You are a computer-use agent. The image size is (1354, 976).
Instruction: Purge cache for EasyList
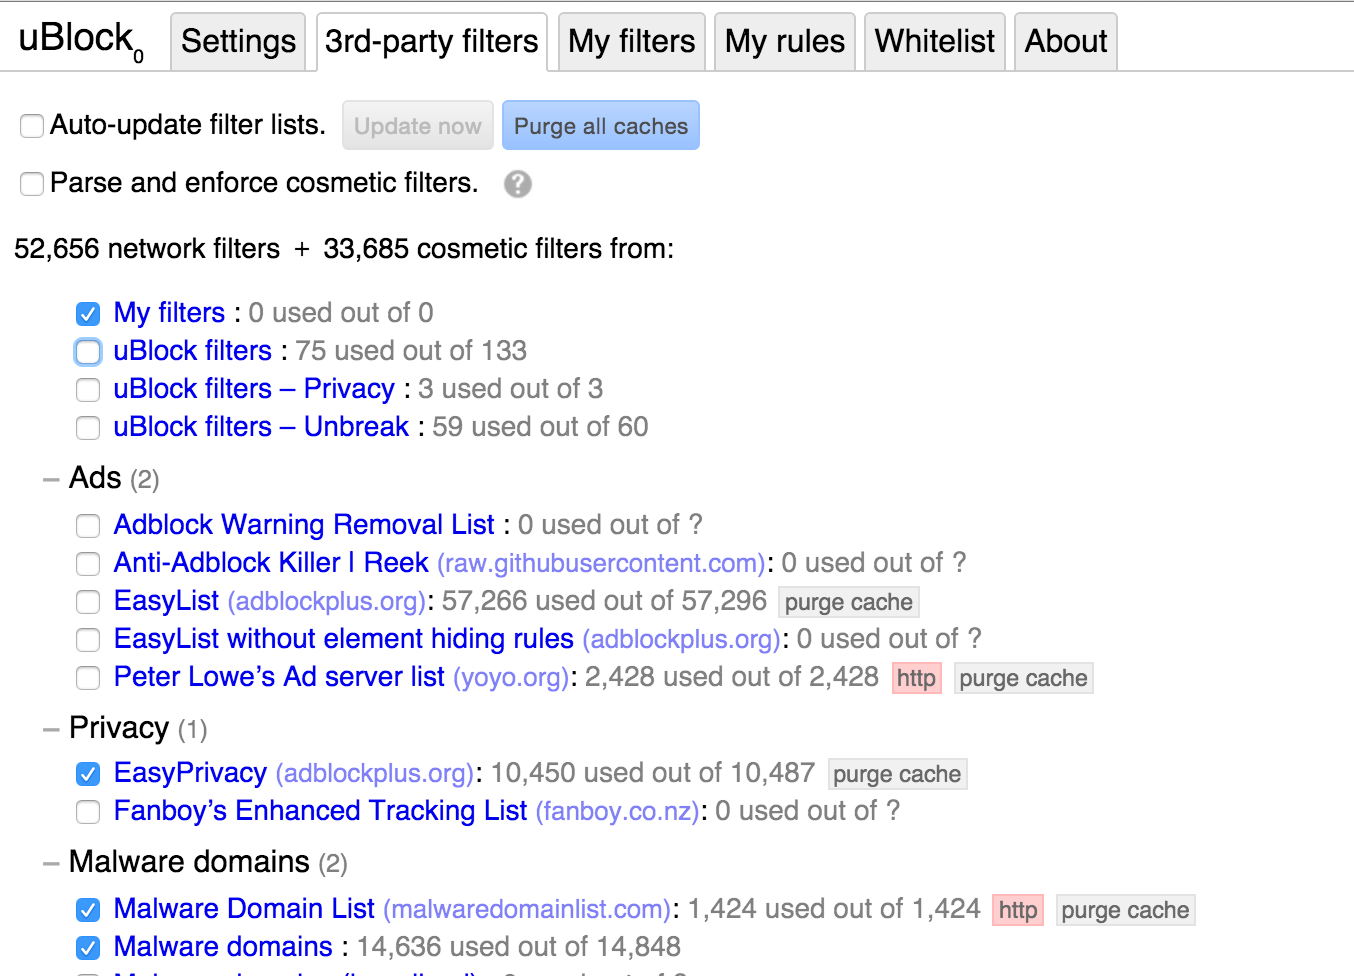pos(848,602)
